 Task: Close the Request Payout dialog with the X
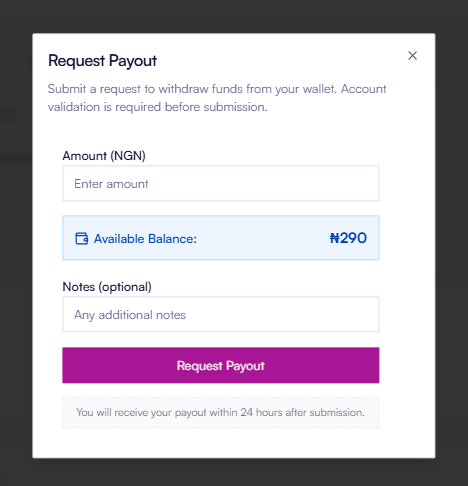[x=412, y=56]
